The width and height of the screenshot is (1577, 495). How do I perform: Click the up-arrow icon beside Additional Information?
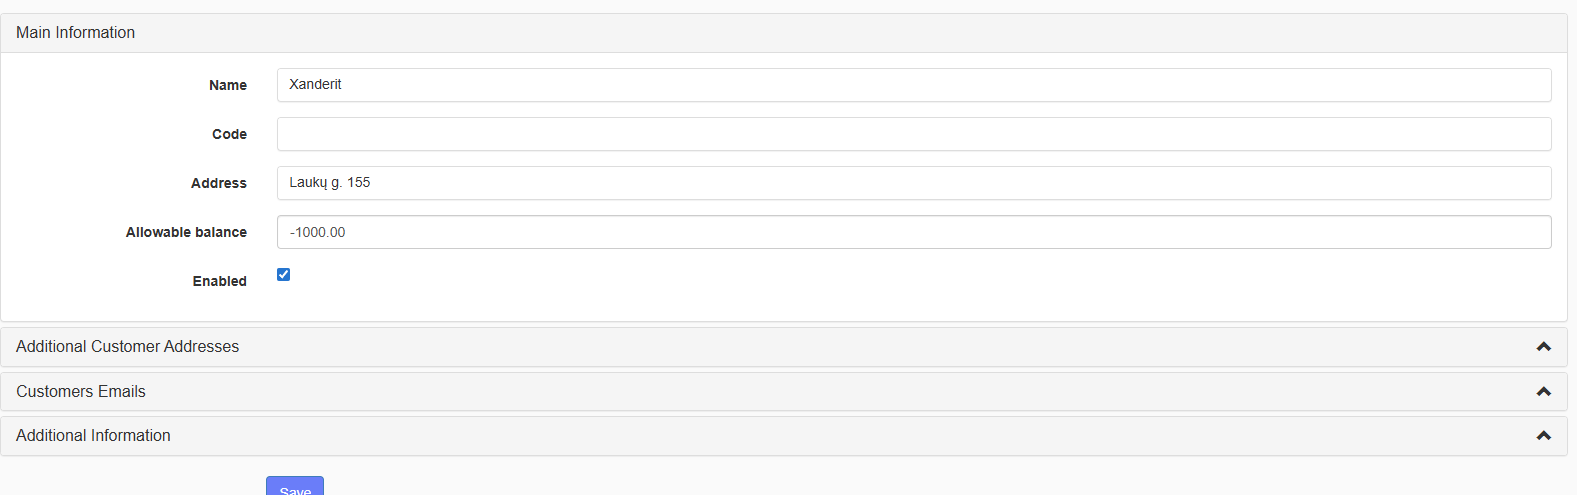click(x=1543, y=436)
